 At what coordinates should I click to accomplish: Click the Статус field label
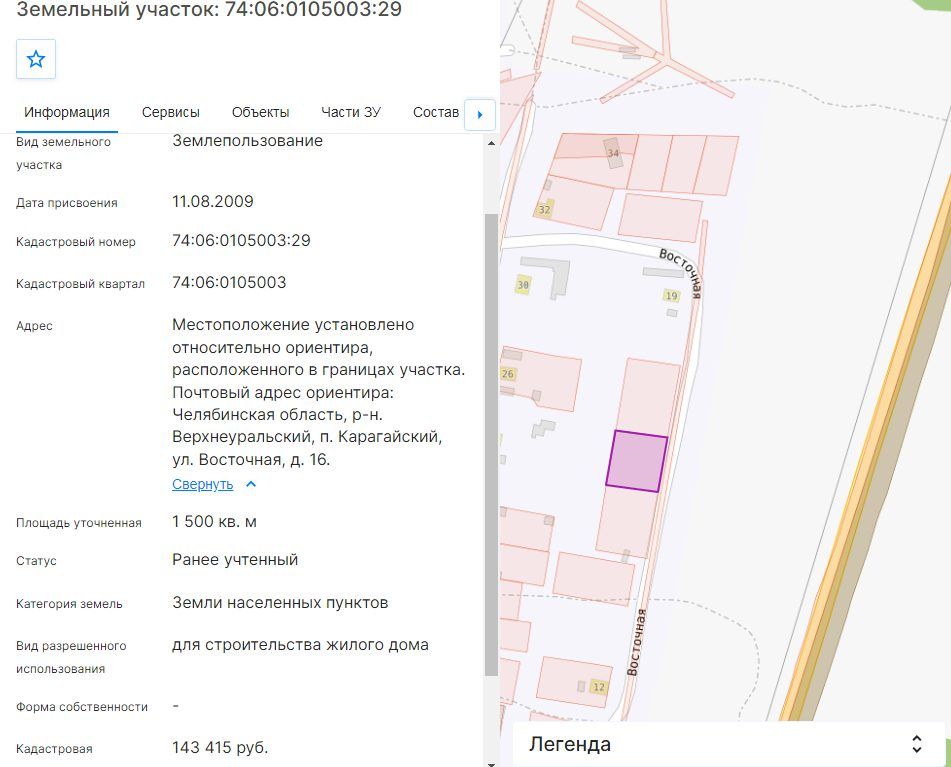[x=36, y=561]
